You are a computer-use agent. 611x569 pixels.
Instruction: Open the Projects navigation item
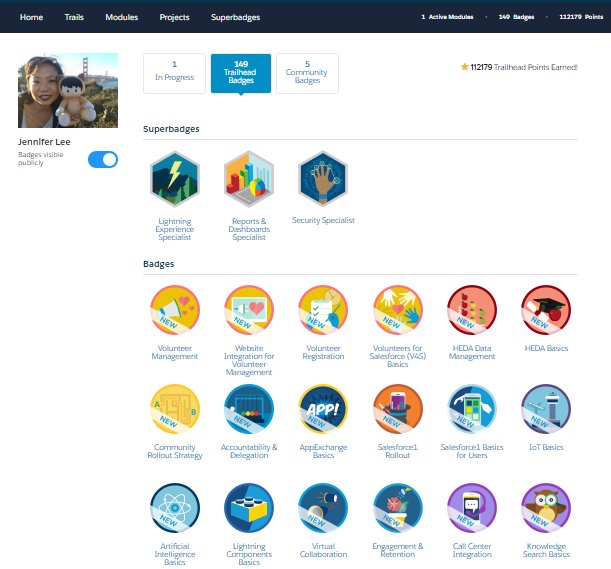[174, 17]
